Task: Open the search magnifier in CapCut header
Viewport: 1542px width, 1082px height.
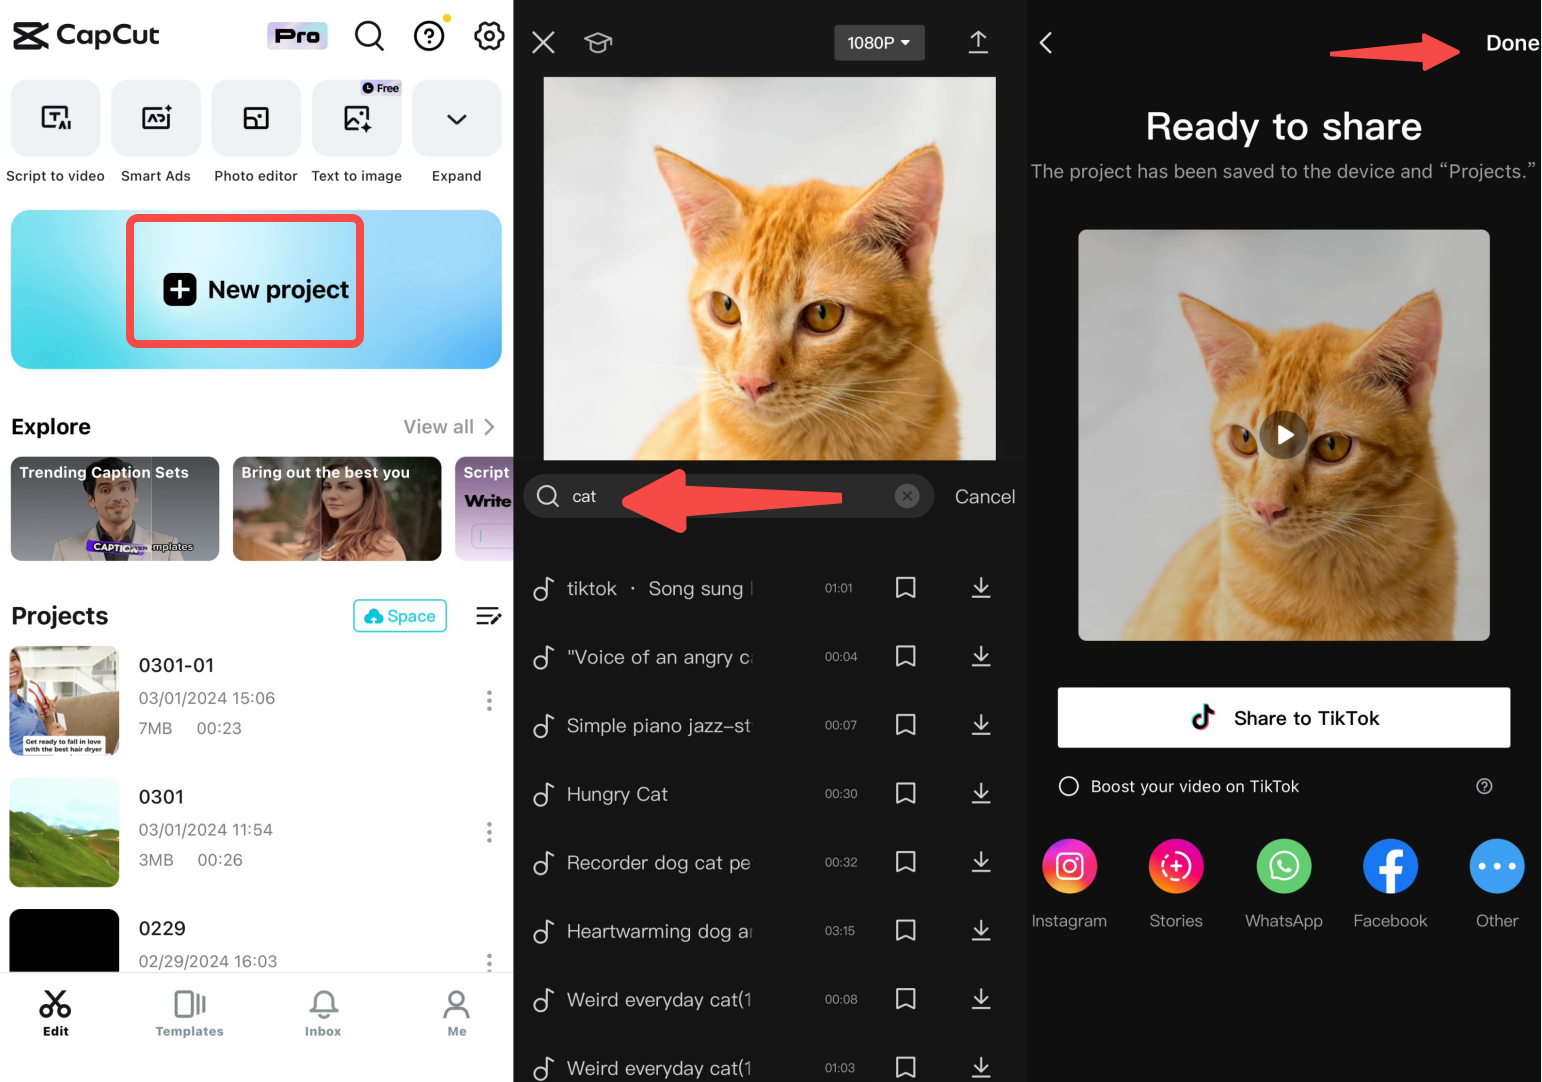Action: coord(369,35)
